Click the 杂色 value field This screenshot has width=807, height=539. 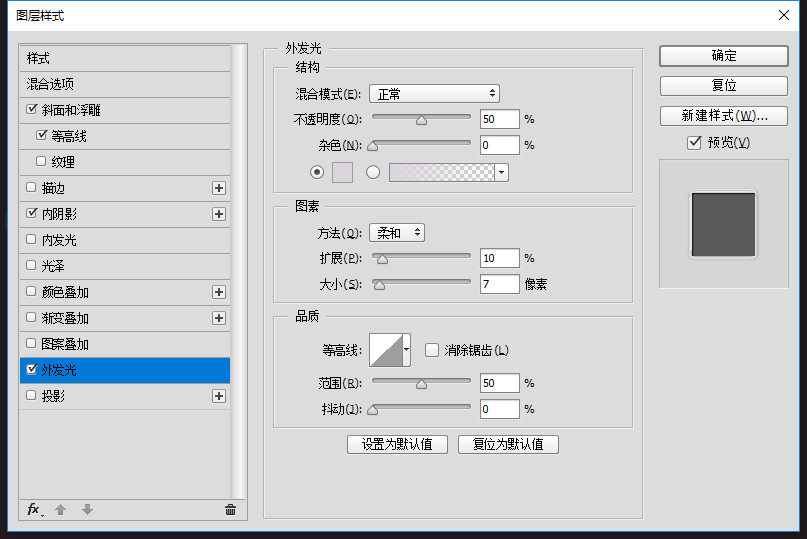499,145
